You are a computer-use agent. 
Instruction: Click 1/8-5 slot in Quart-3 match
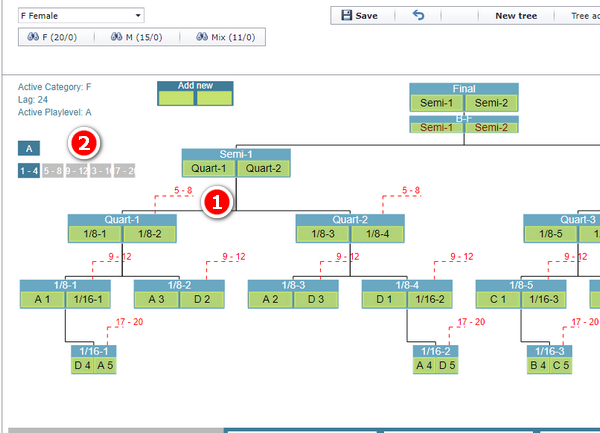(551, 234)
